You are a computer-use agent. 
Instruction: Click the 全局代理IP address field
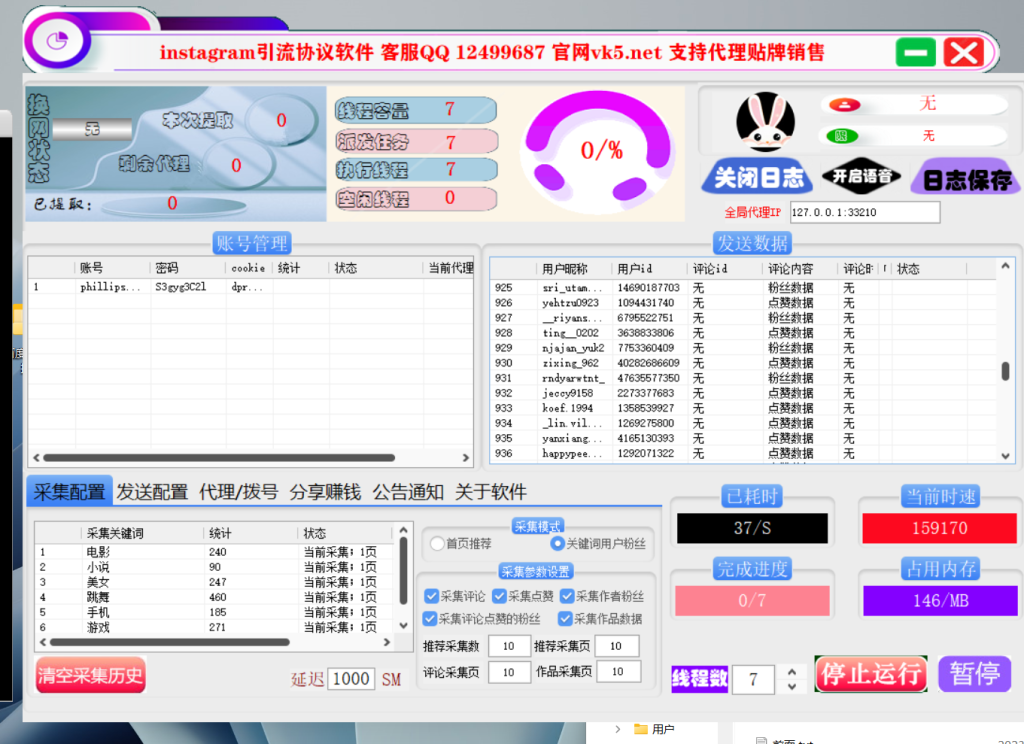click(864, 211)
